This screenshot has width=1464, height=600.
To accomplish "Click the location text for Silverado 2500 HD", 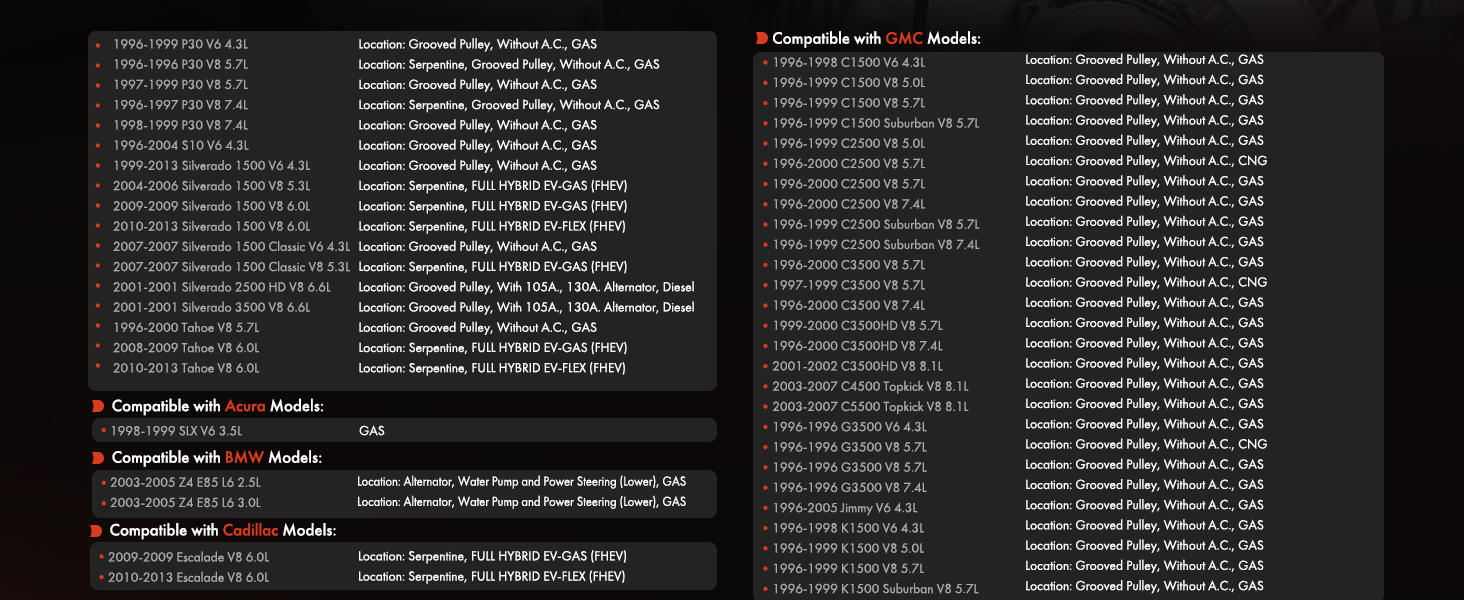I will pyautogui.click(x=526, y=287).
